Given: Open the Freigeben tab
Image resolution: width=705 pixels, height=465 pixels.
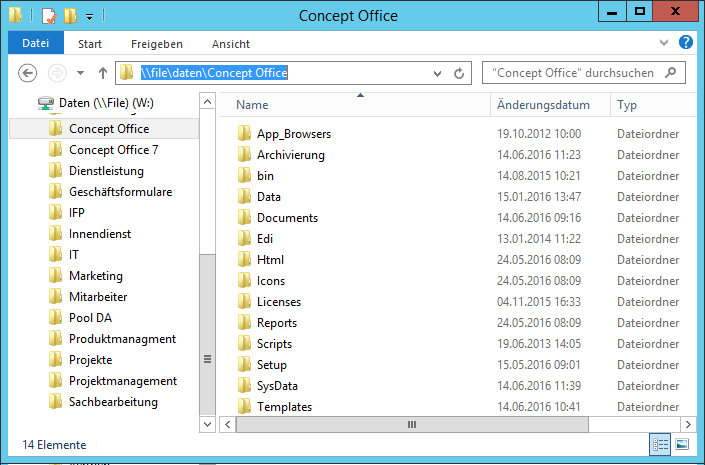Looking at the screenshot, I should (x=158, y=44).
